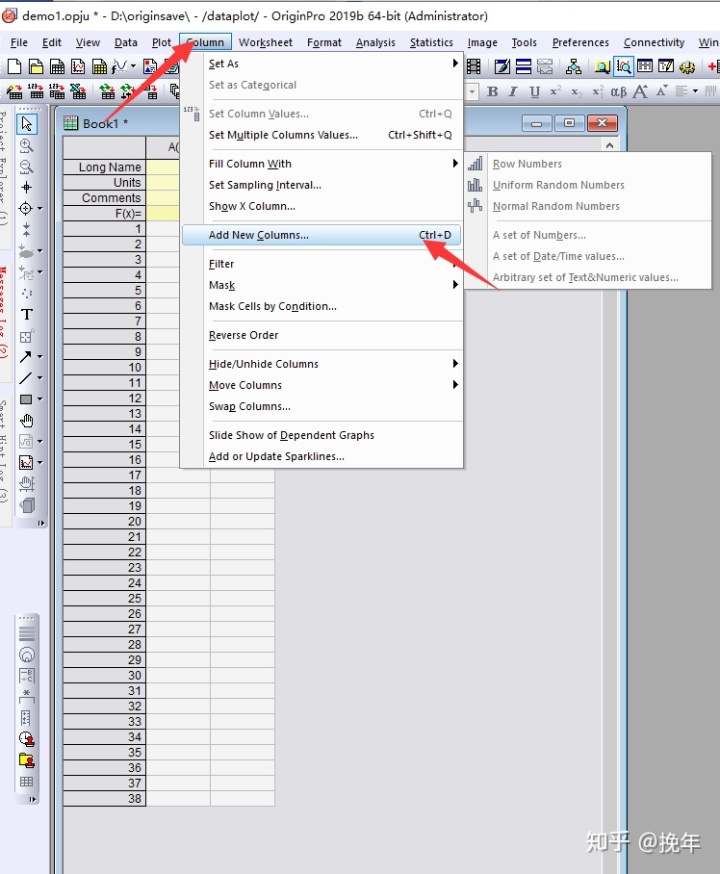The image size is (720, 874).
Task: Expand the Rectangle tool options
Action: pos(40,399)
